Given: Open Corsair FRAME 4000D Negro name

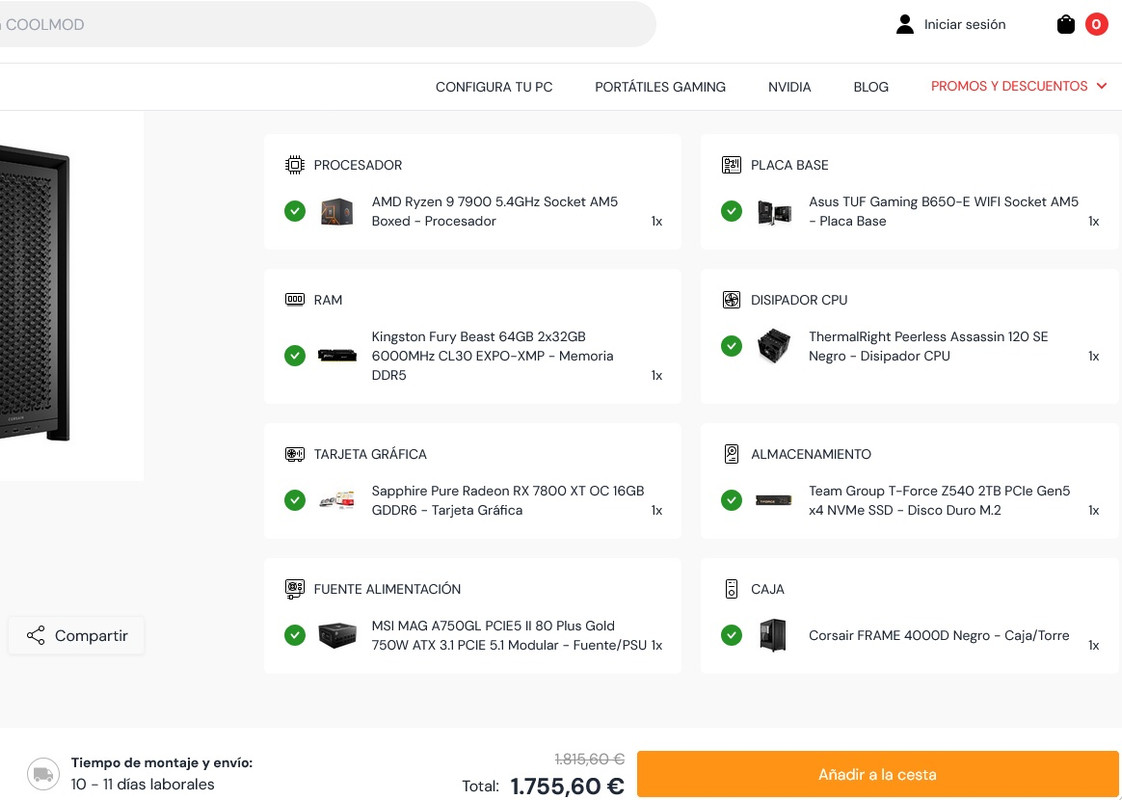Looking at the screenshot, I should click(939, 635).
